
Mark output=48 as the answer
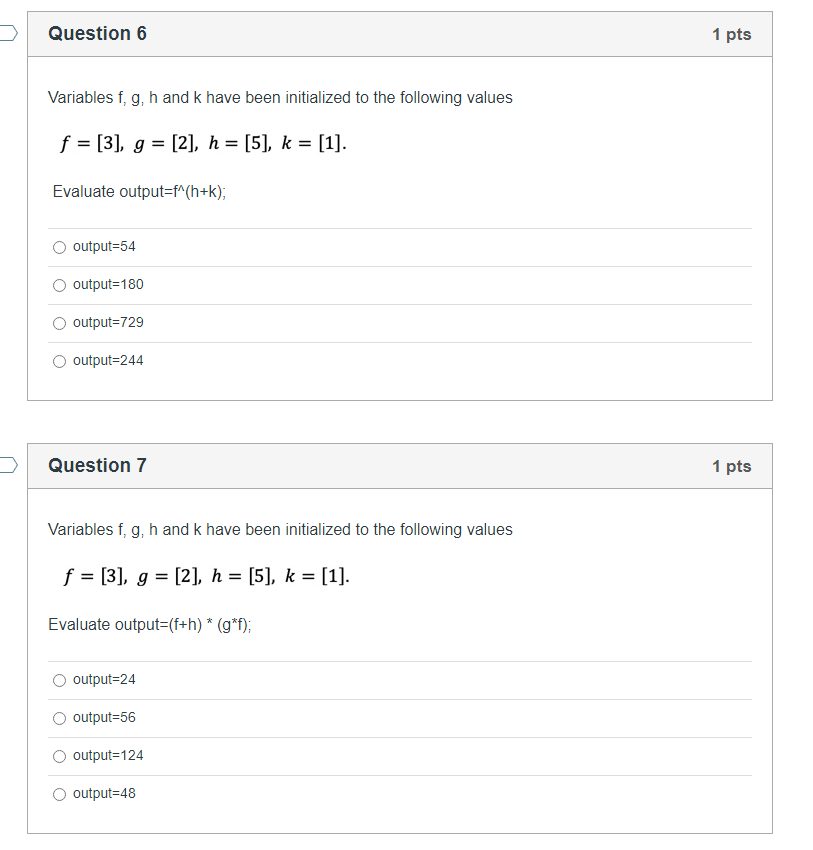(60, 794)
